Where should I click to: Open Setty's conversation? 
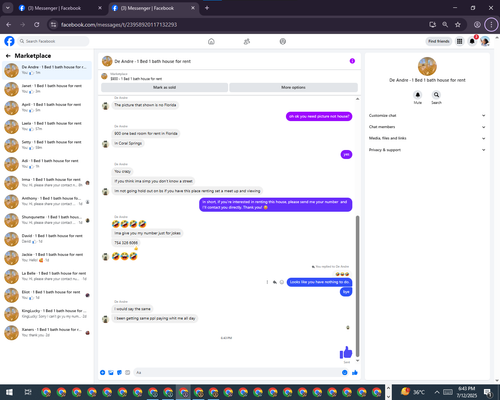(x=47, y=145)
